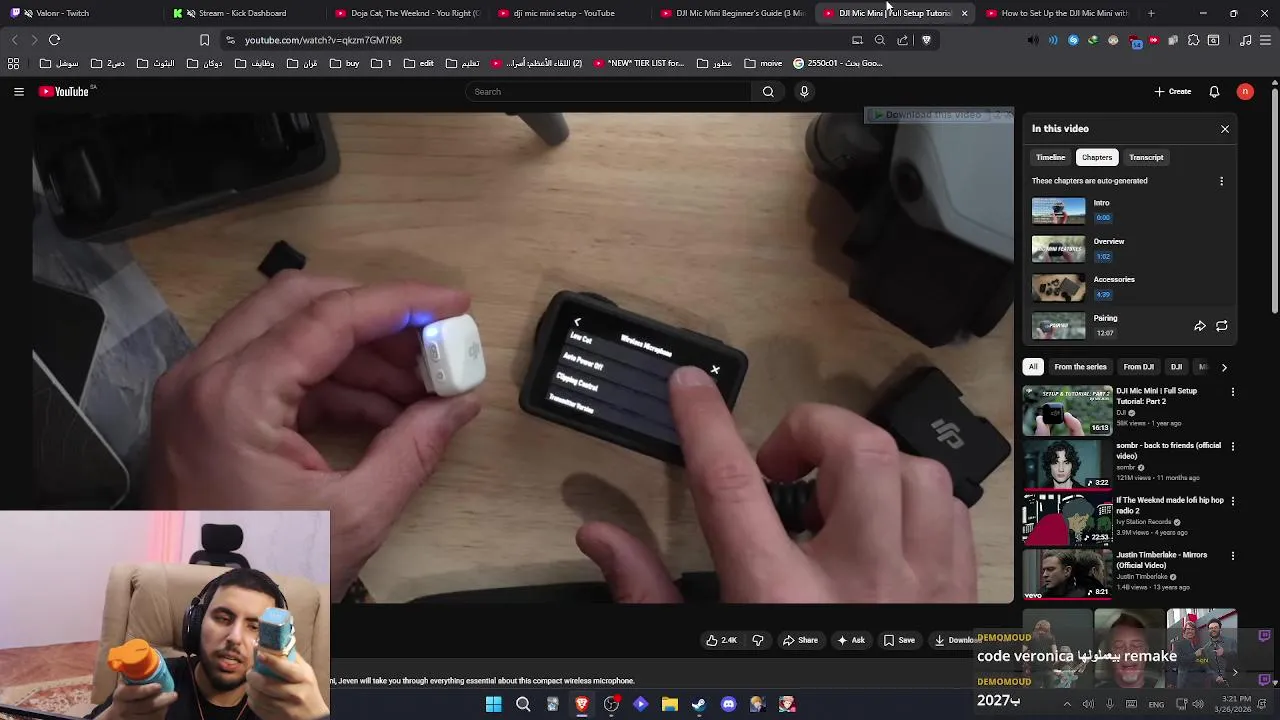Click the YouTube search magnifier button

[x=768, y=91]
